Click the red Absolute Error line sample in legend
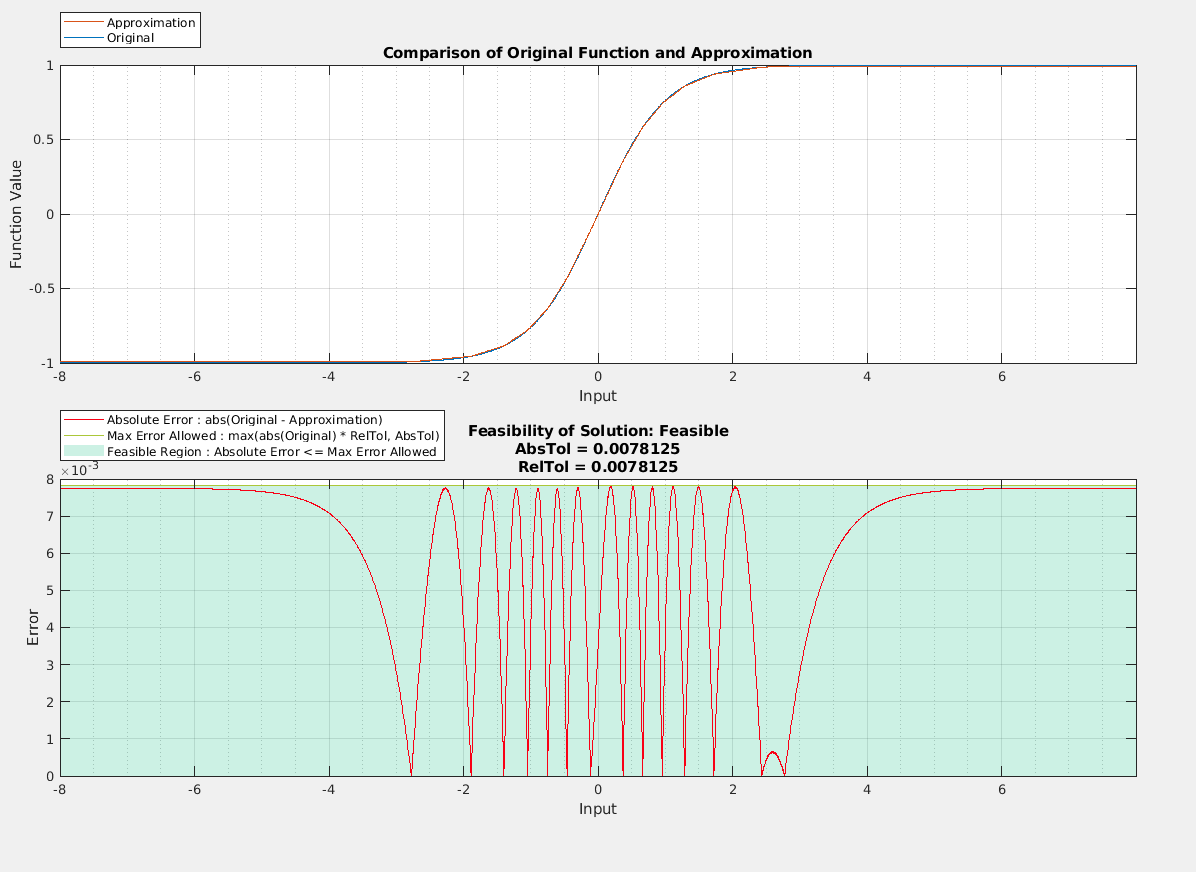Image resolution: width=1196 pixels, height=872 pixels. pyautogui.click(x=83, y=420)
